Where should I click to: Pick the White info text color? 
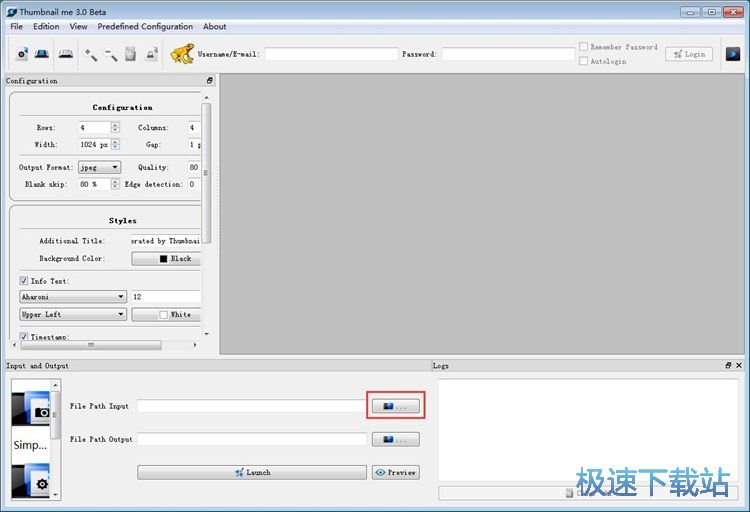166,314
